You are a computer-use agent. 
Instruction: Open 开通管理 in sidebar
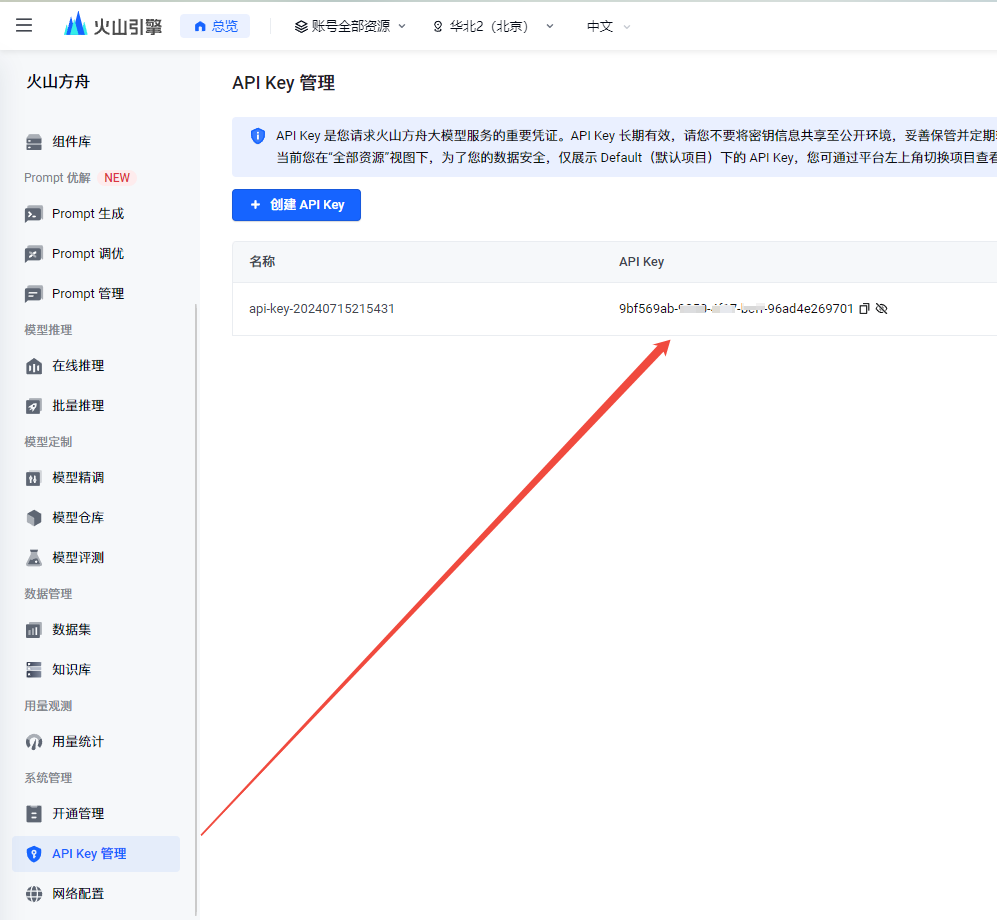[x=78, y=813]
